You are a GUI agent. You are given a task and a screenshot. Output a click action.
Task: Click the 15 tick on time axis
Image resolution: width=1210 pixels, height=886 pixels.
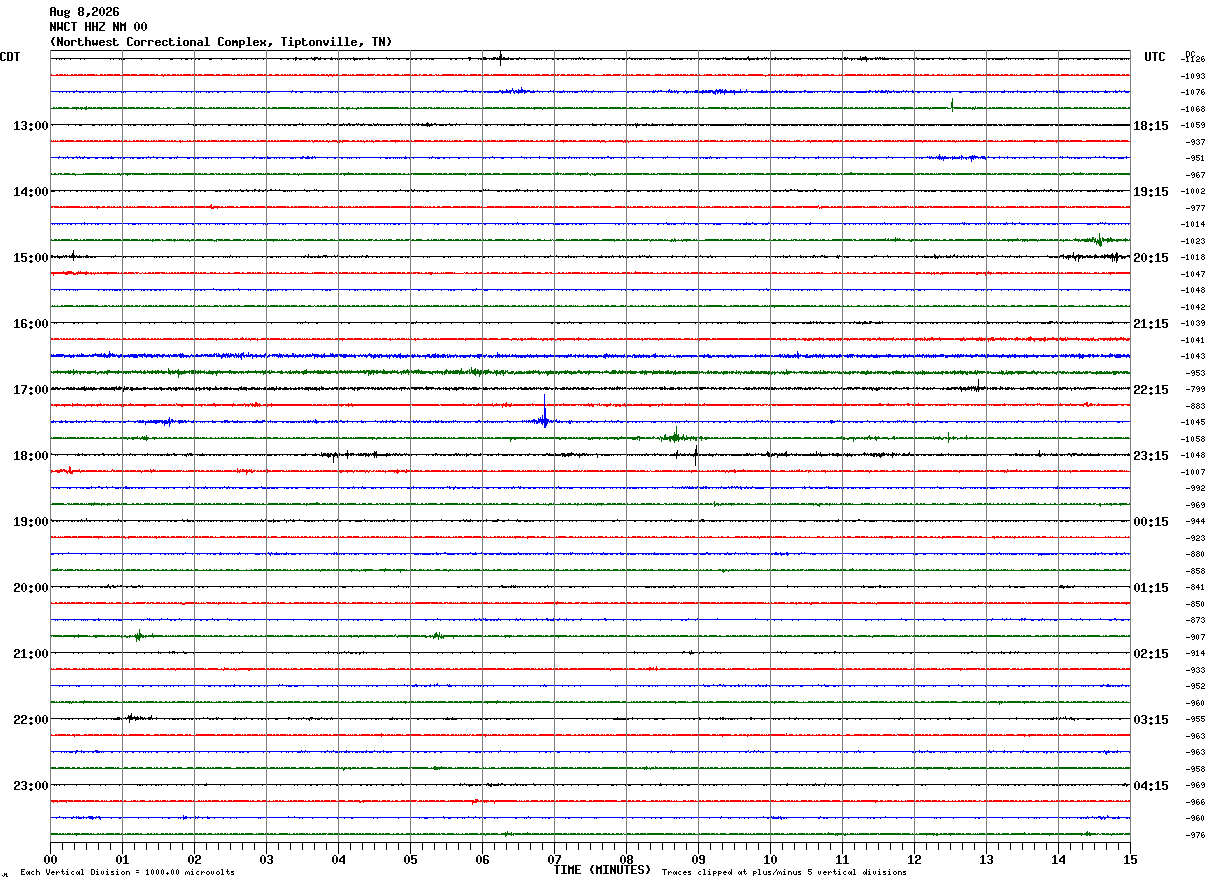click(x=1130, y=859)
